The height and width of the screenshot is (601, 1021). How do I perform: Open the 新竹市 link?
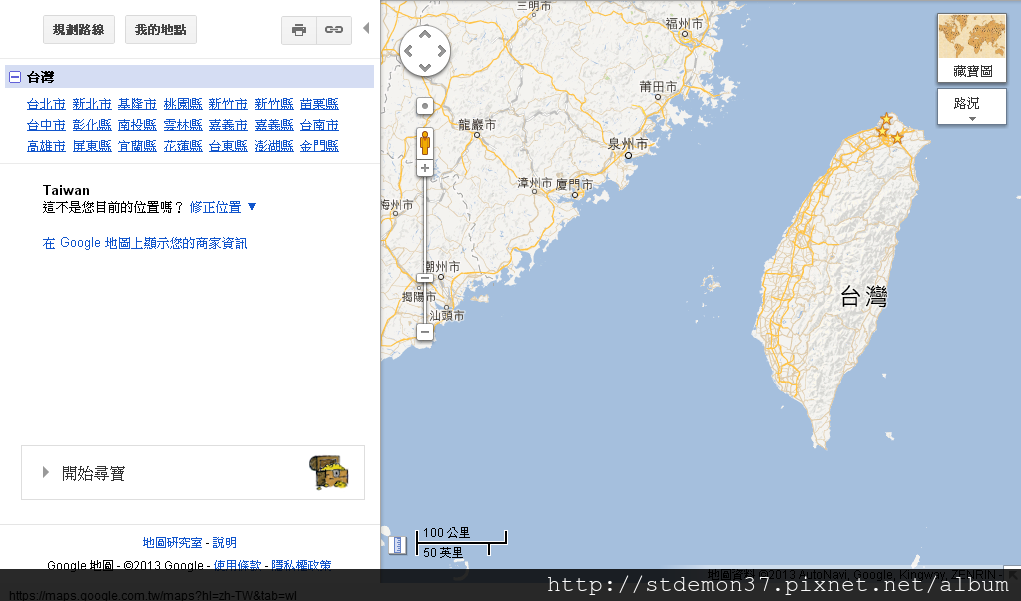pos(228,104)
